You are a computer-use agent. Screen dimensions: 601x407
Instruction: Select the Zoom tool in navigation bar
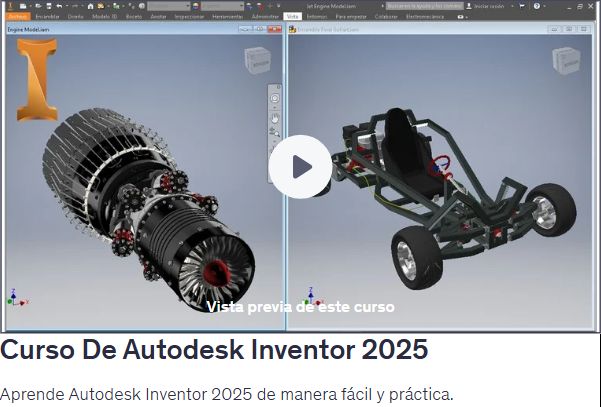(x=275, y=133)
